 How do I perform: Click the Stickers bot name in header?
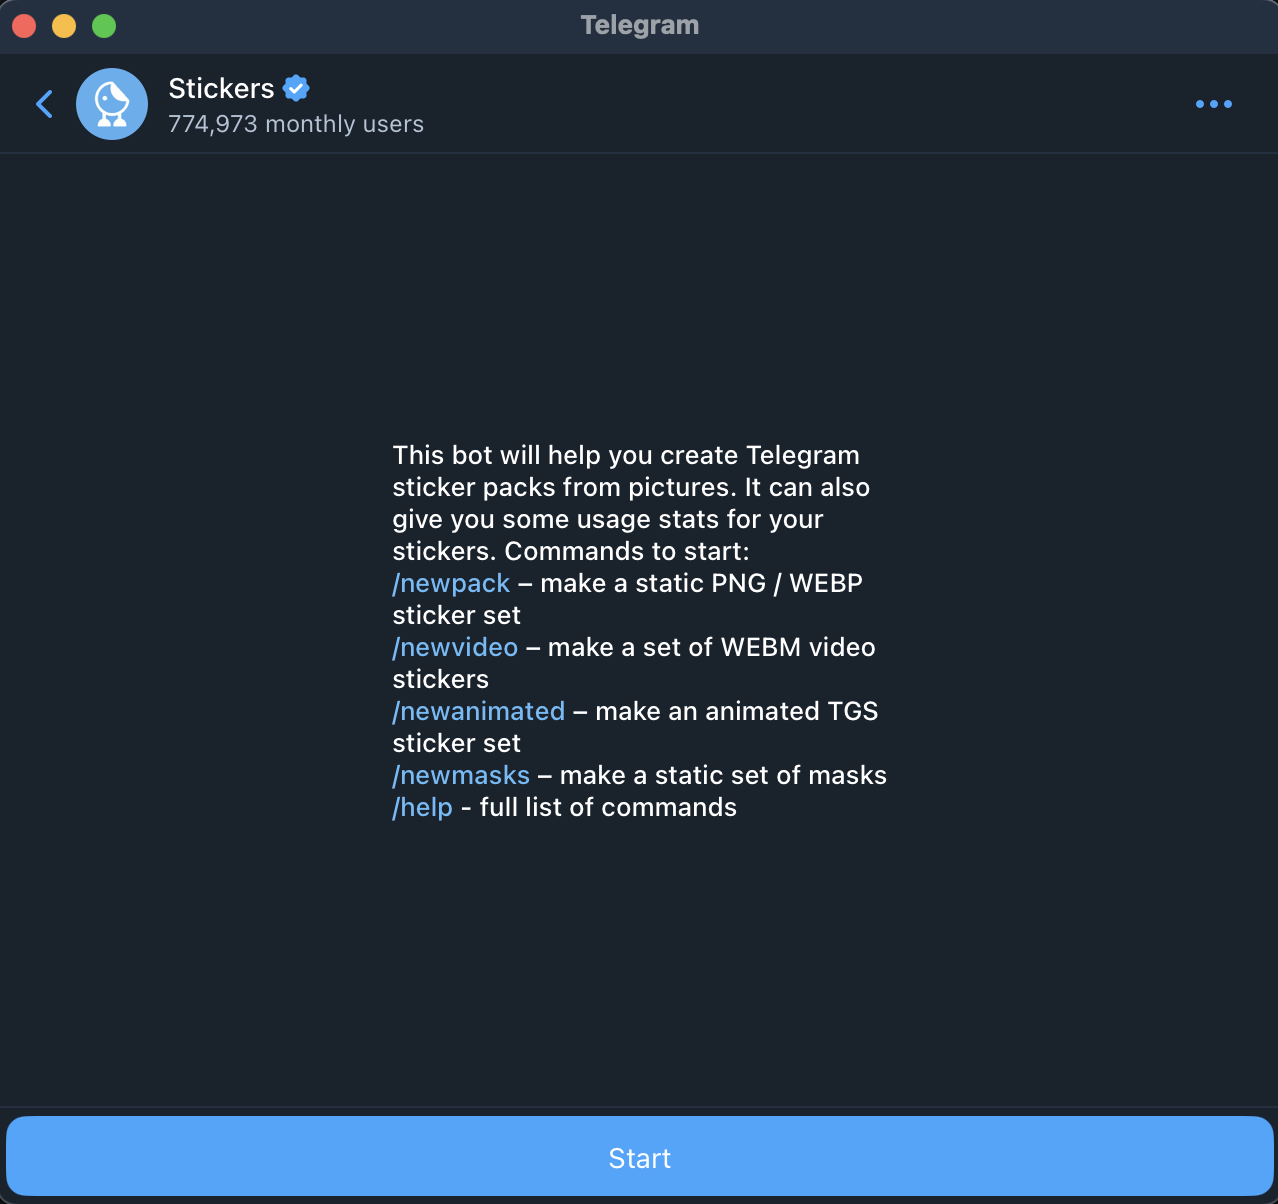221,89
